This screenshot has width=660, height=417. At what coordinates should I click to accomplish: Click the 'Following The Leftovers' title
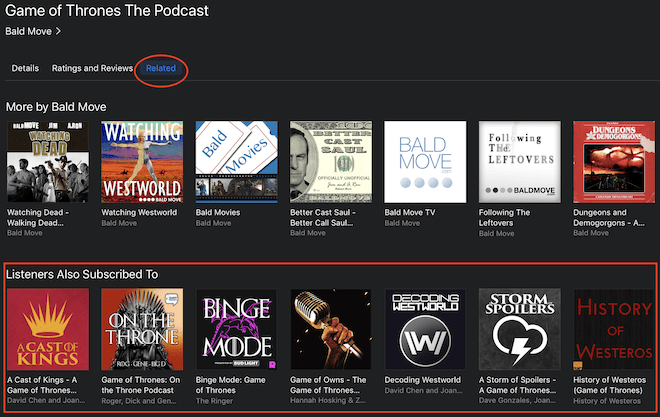pos(504,218)
